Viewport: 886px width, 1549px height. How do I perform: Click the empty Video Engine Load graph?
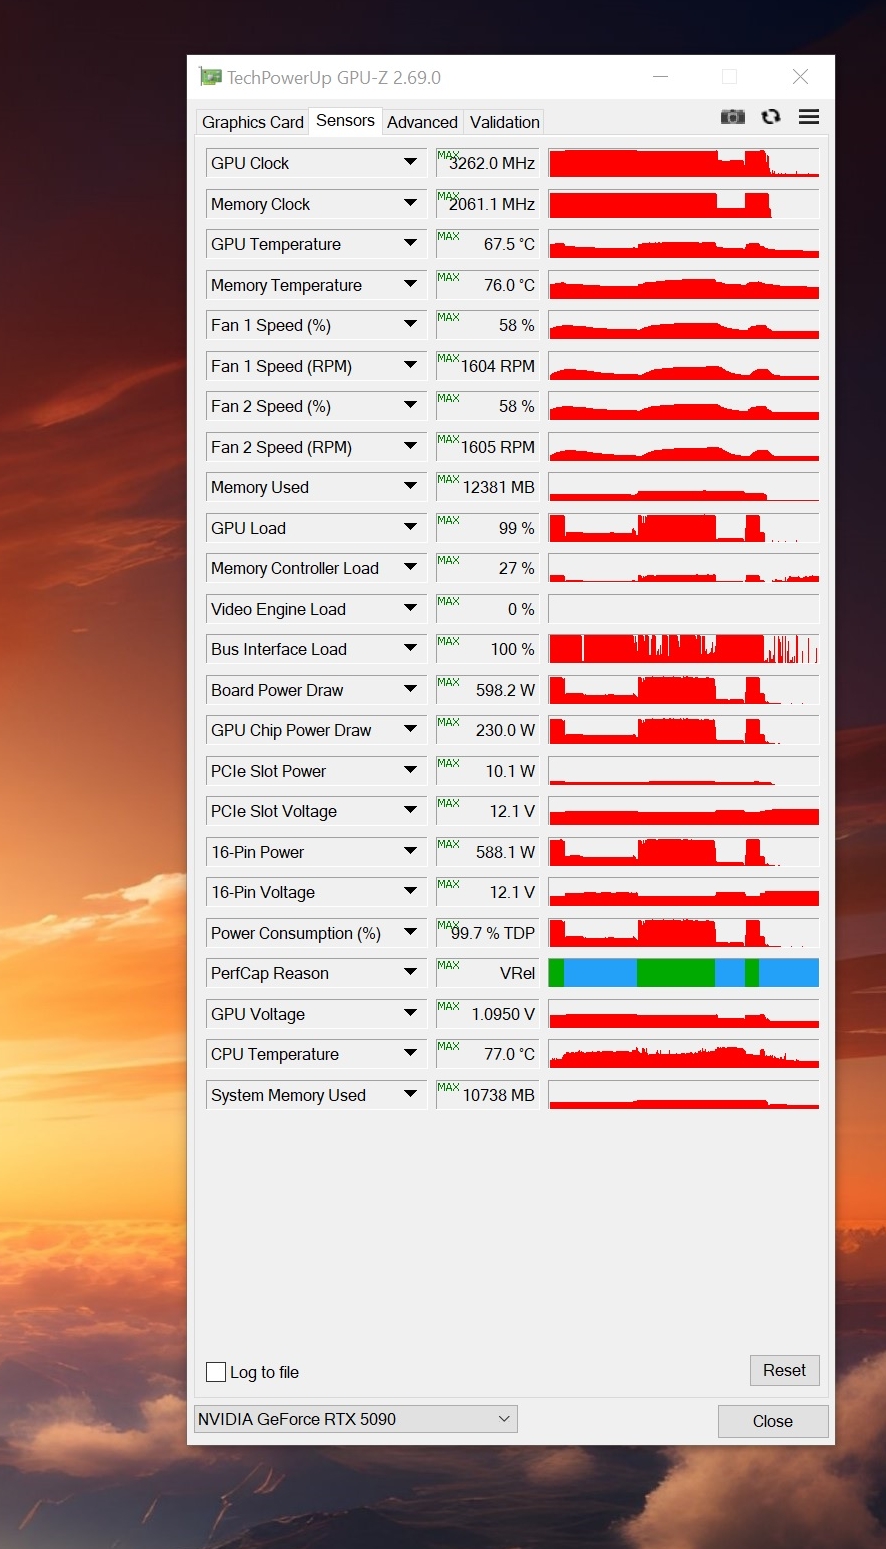(684, 609)
